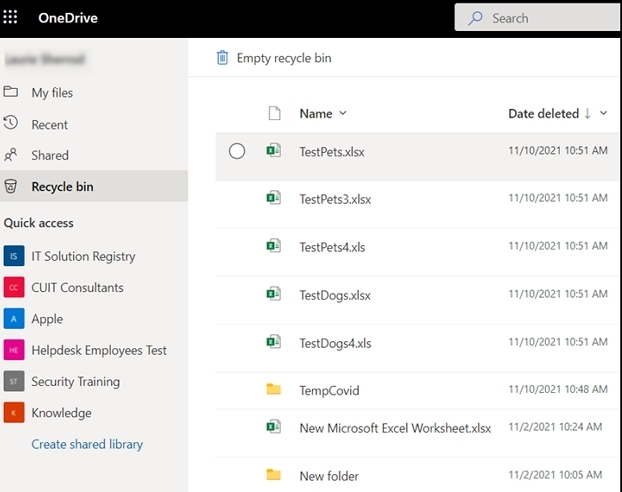Open the Recent section
Viewport: 622px width, 492px height.
(x=50, y=125)
